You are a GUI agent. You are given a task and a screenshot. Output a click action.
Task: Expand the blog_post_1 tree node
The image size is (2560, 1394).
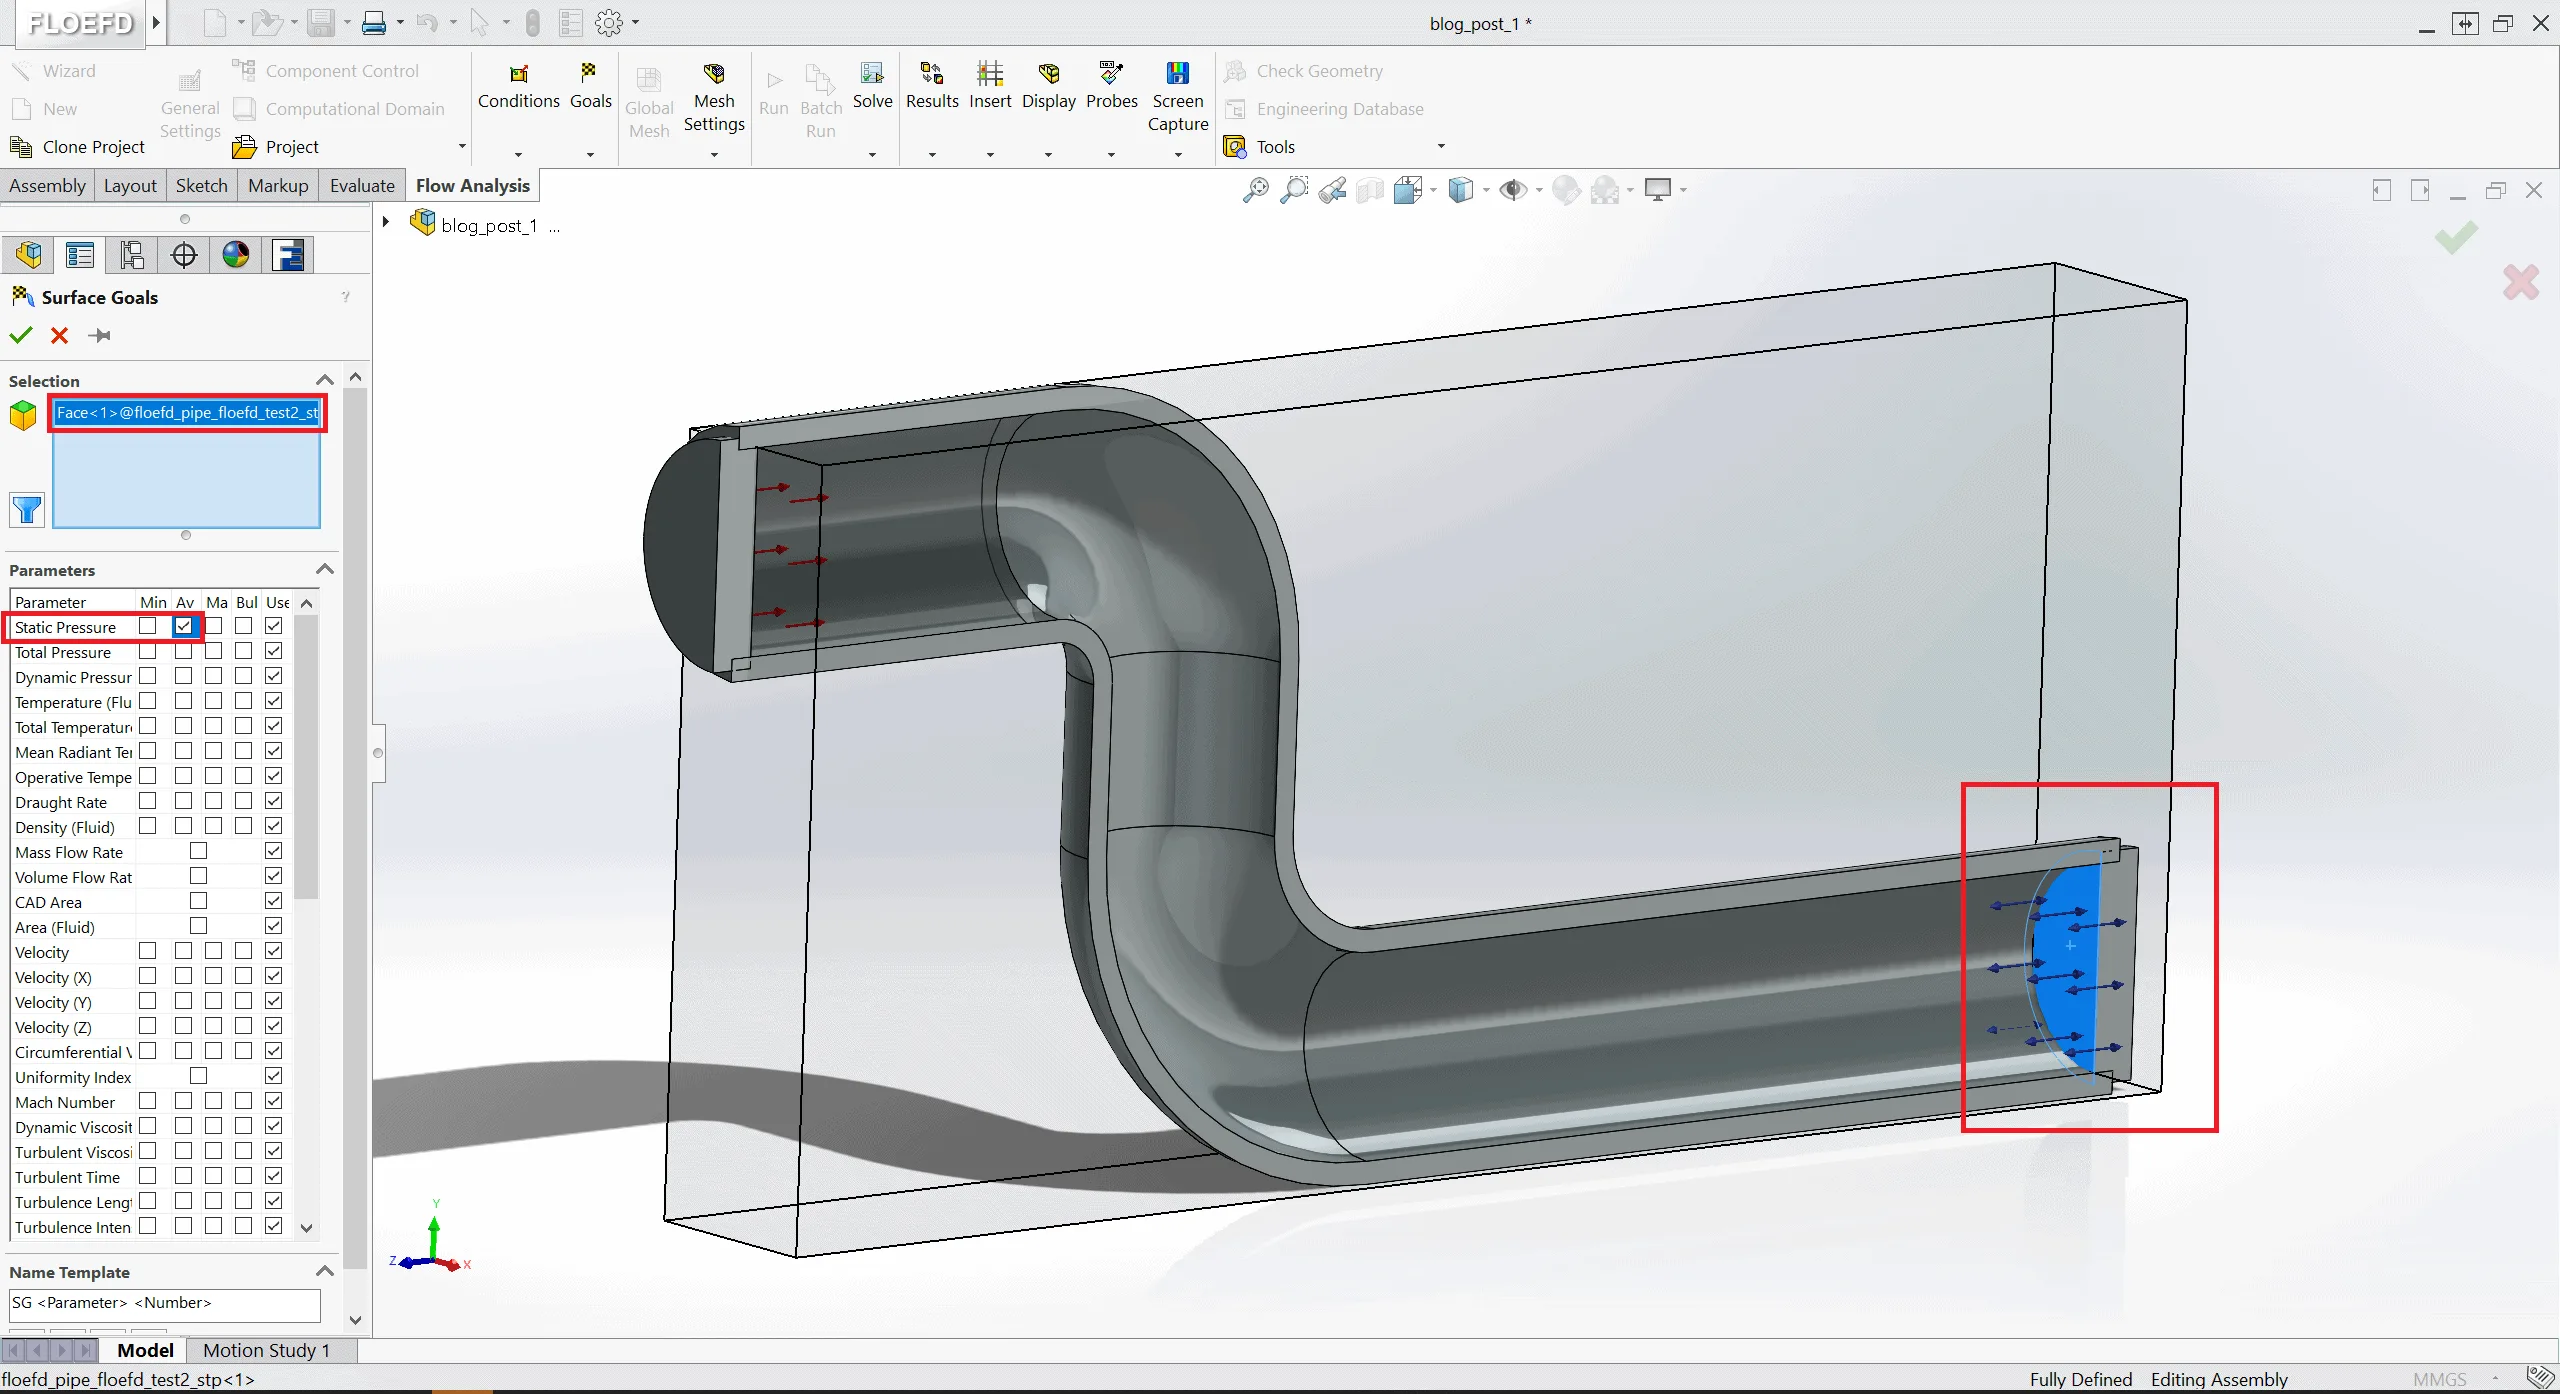(x=386, y=223)
